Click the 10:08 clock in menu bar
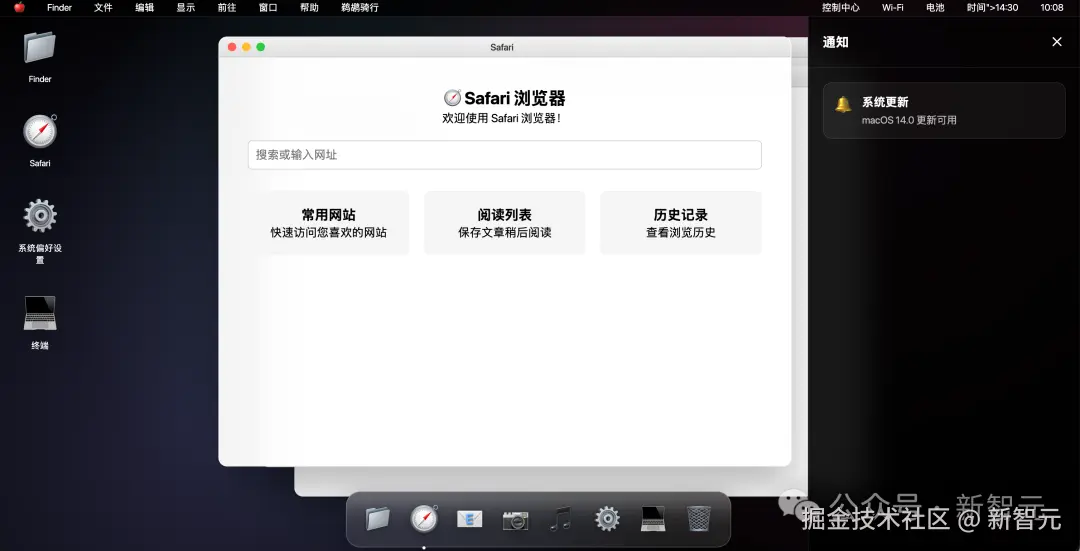This screenshot has height=551, width=1080. tap(1052, 8)
